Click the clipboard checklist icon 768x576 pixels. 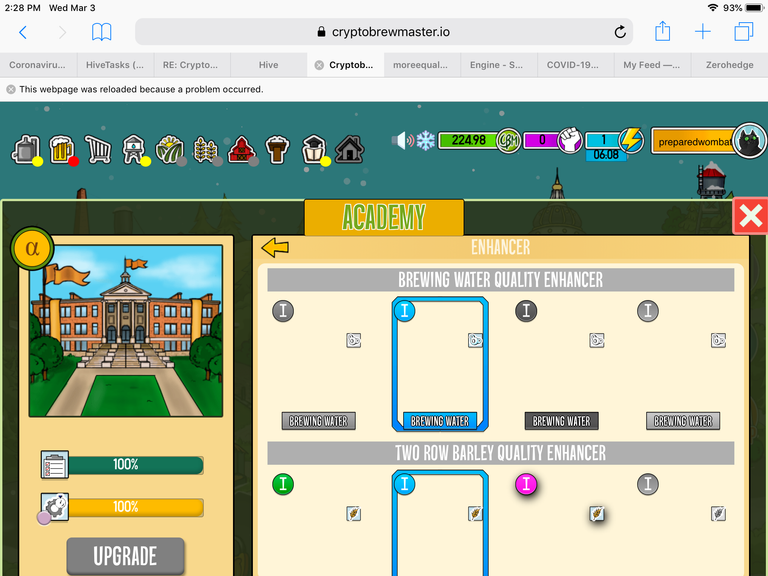[54, 465]
